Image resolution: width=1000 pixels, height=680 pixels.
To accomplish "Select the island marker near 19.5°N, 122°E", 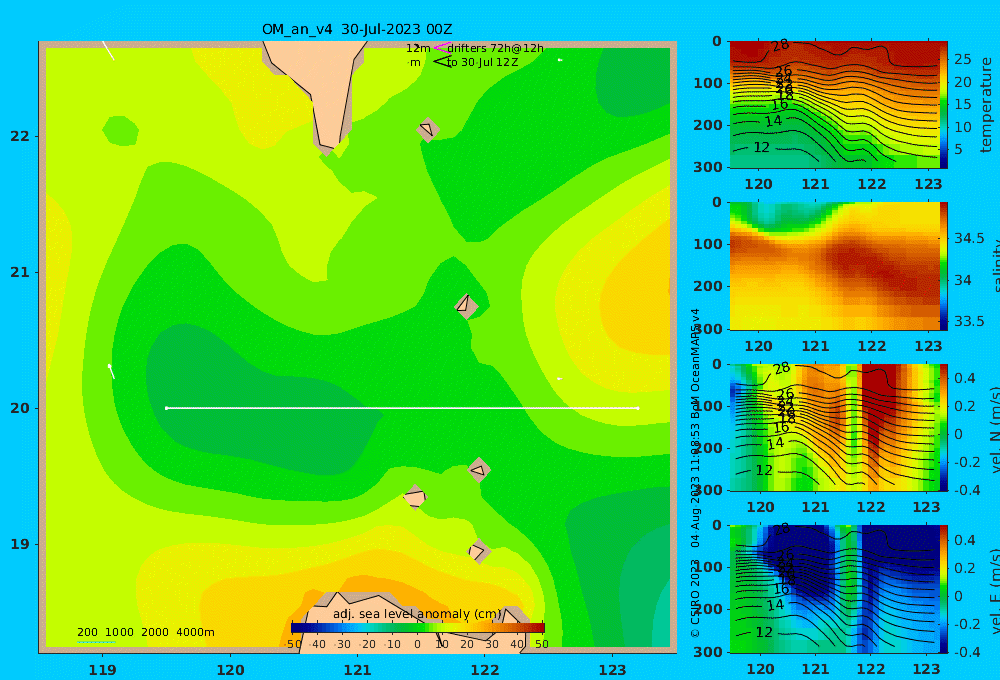I will pyautogui.click(x=479, y=470).
